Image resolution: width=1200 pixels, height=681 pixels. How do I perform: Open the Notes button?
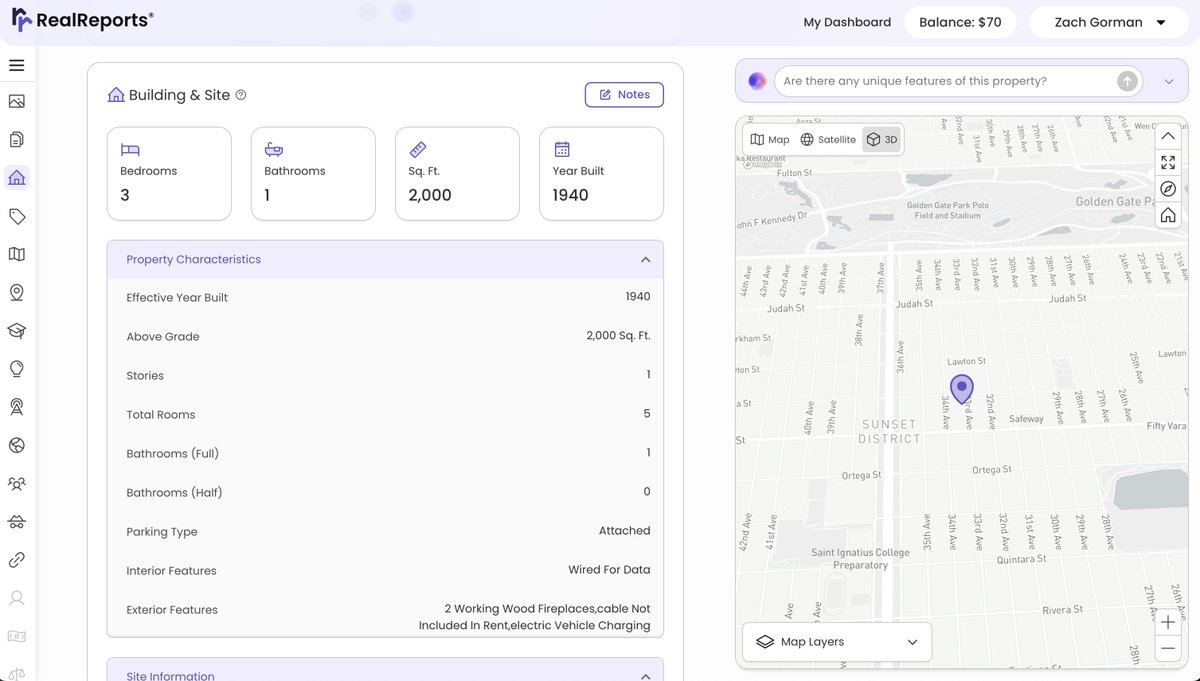click(x=624, y=95)
